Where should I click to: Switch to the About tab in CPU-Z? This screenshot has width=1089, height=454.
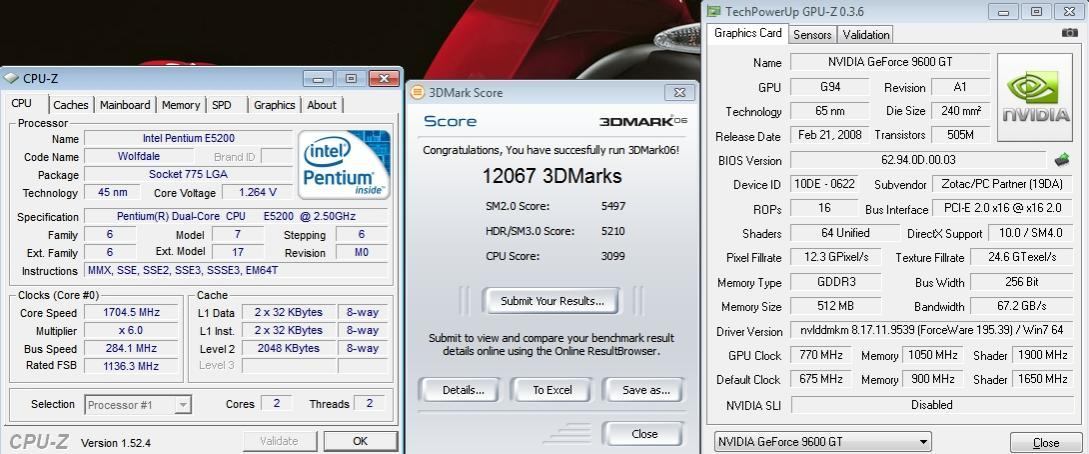(x=322, y=105)
